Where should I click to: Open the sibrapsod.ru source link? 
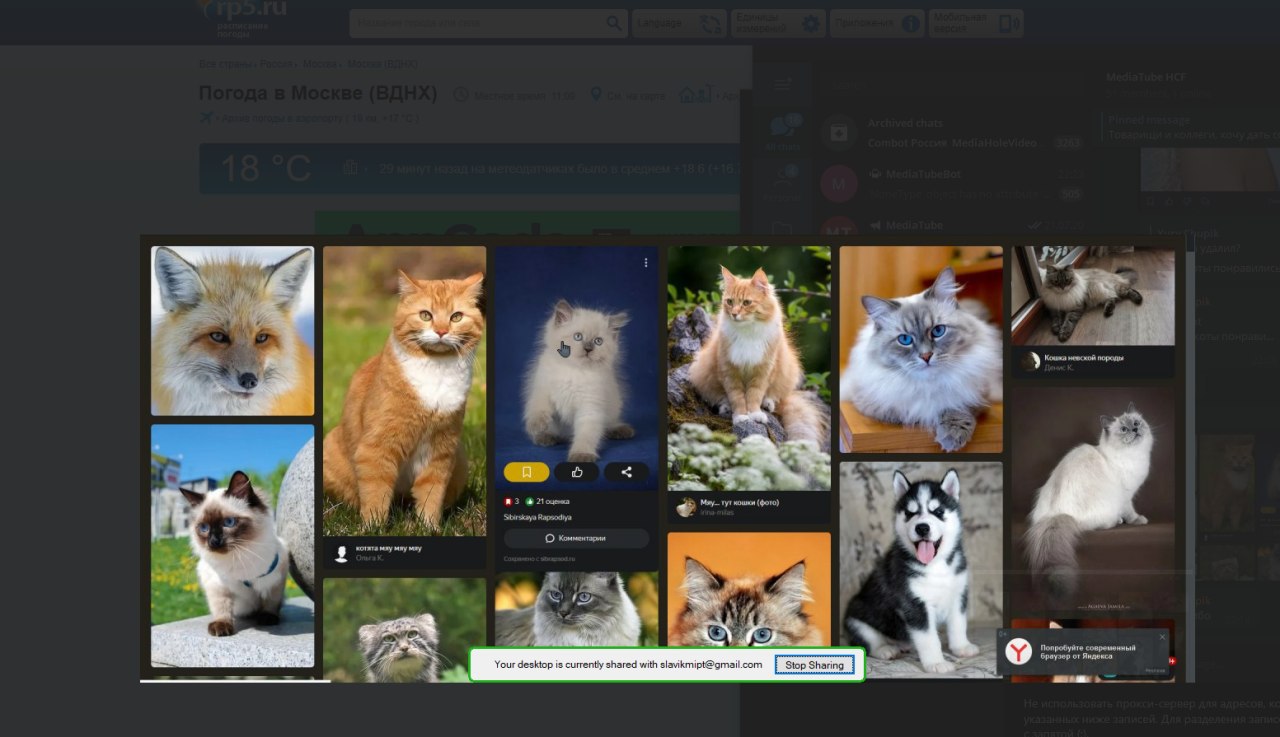click(x=540, y=559)
